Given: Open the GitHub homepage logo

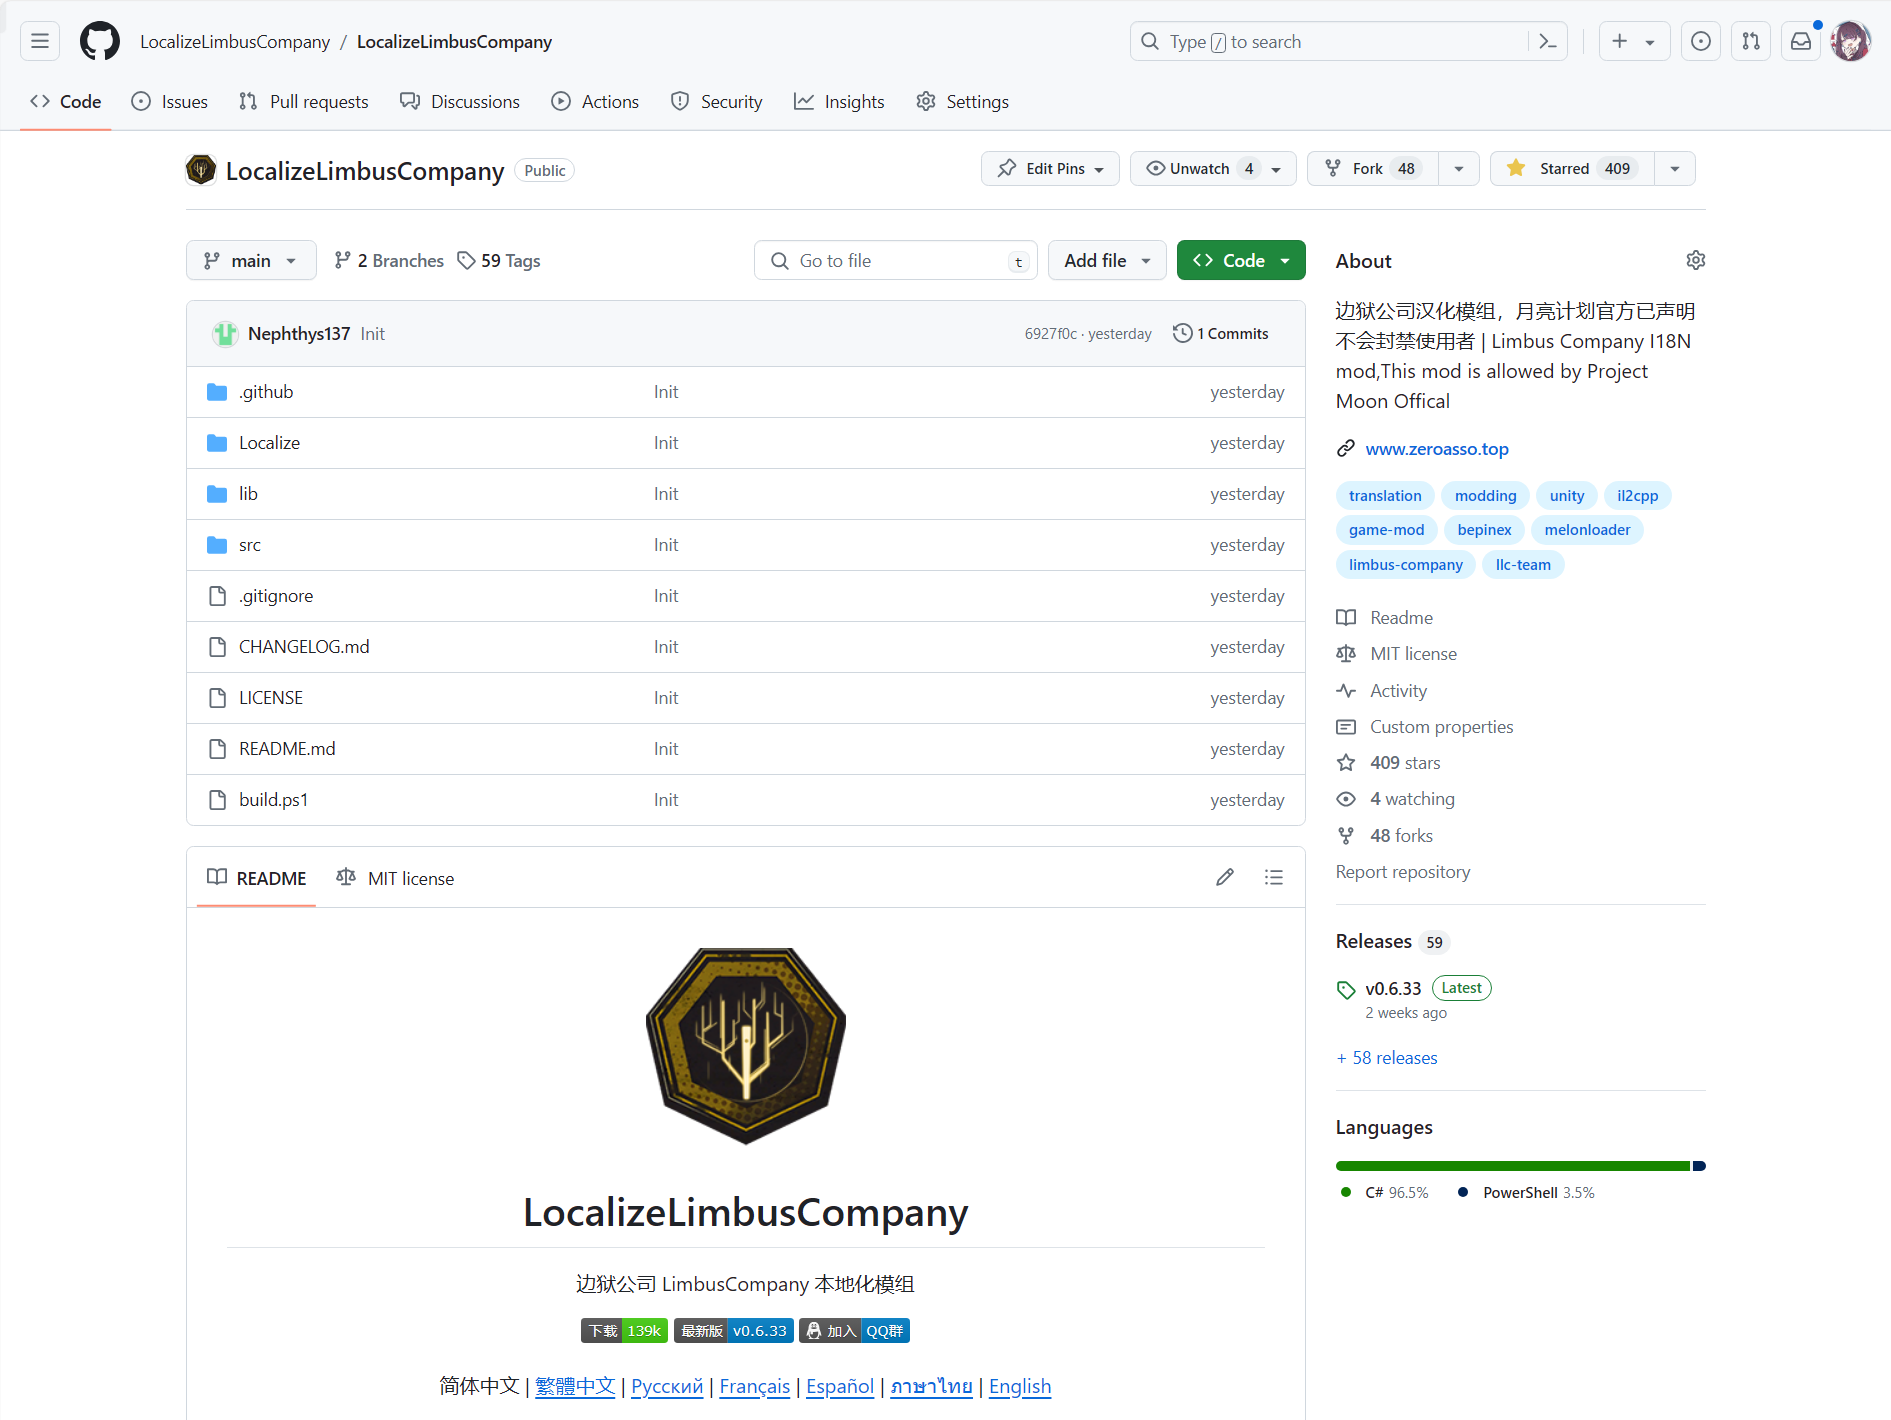Looking at the screenshot, I should 100,41.
